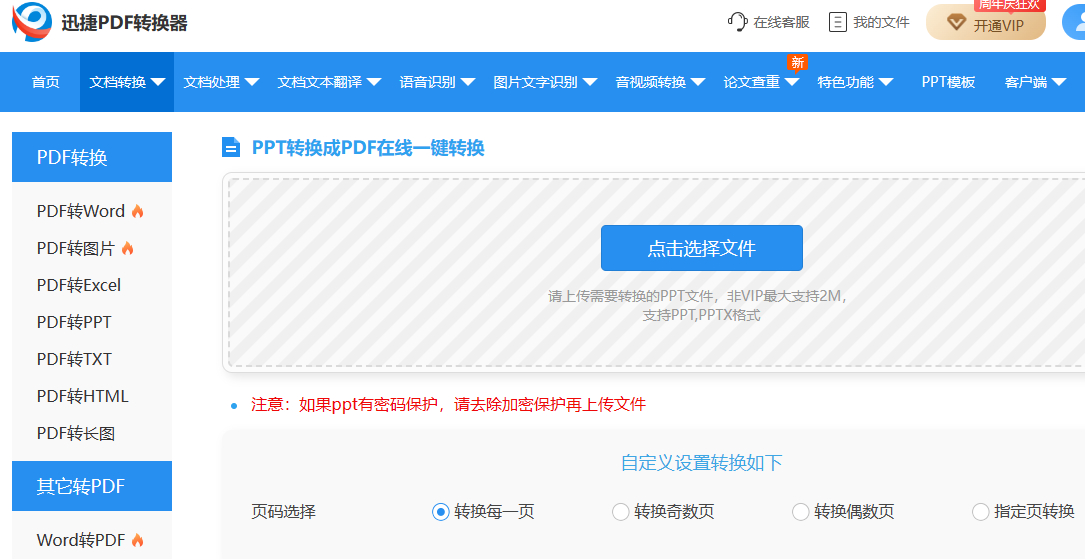The image size is (1085, 559).
Task: Expand the 文档文本翻译 dropdown arrow
Action: 374,82
